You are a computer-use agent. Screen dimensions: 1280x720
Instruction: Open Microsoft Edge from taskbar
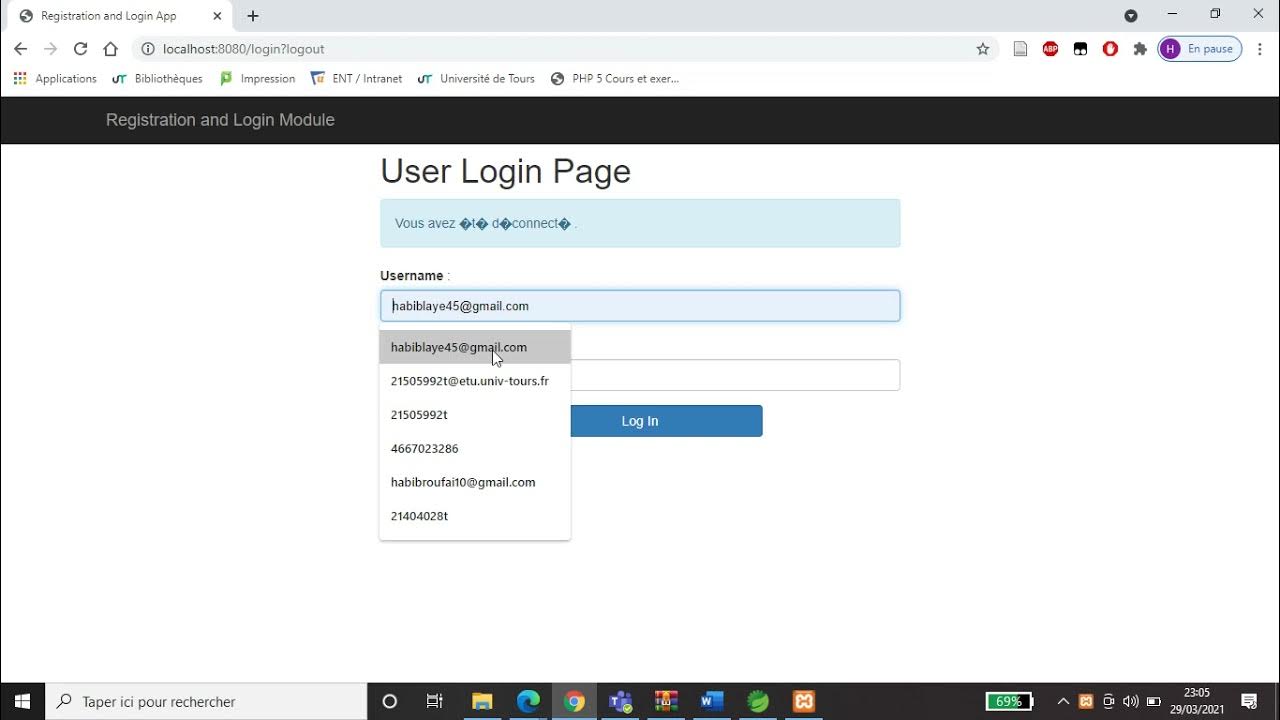click(528, 702)
